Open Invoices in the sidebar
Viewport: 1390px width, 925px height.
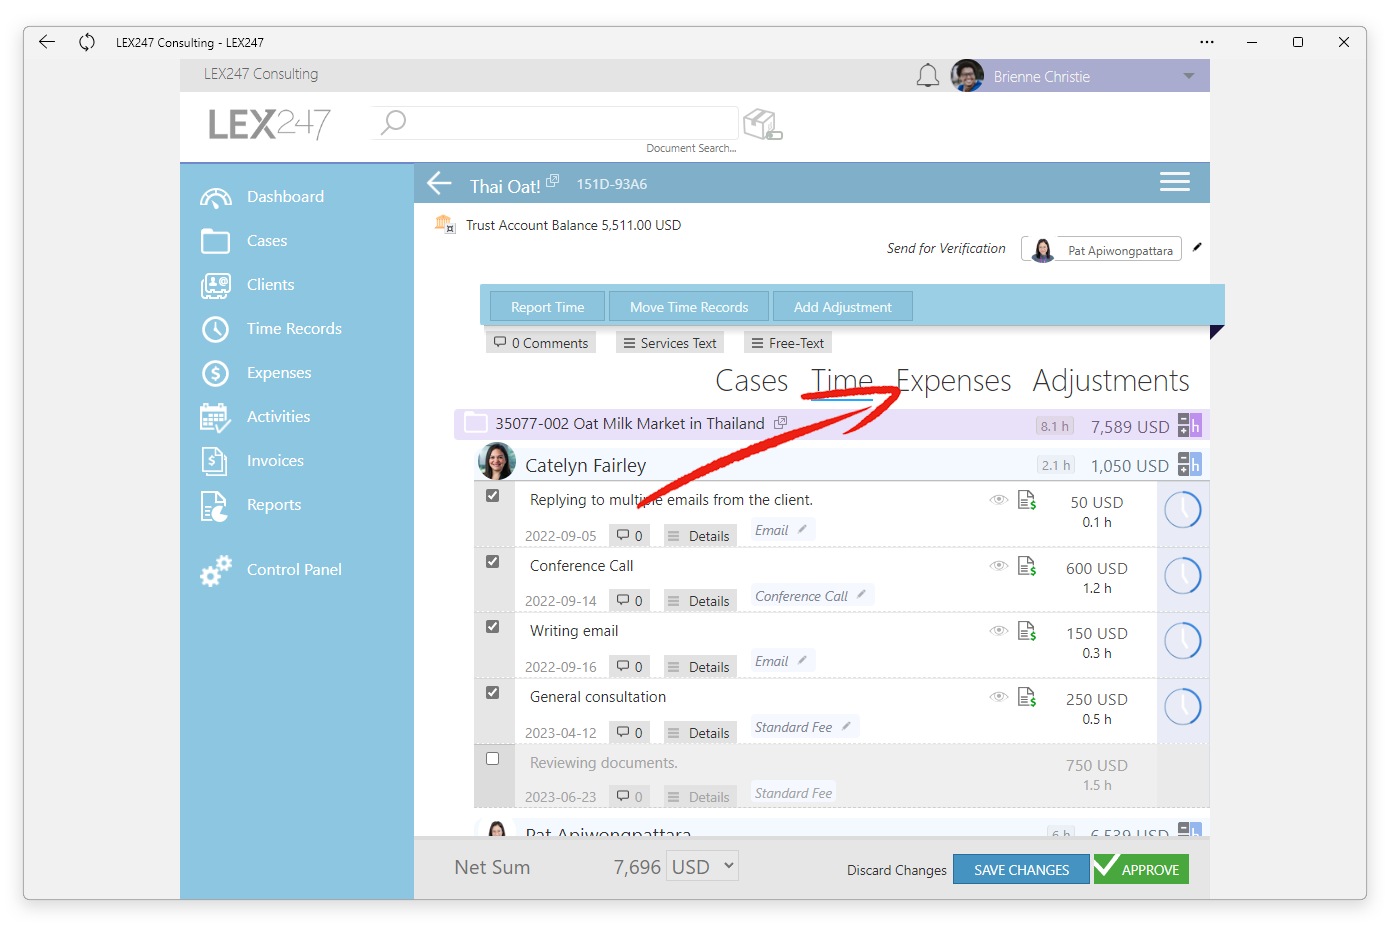point(275,461)
